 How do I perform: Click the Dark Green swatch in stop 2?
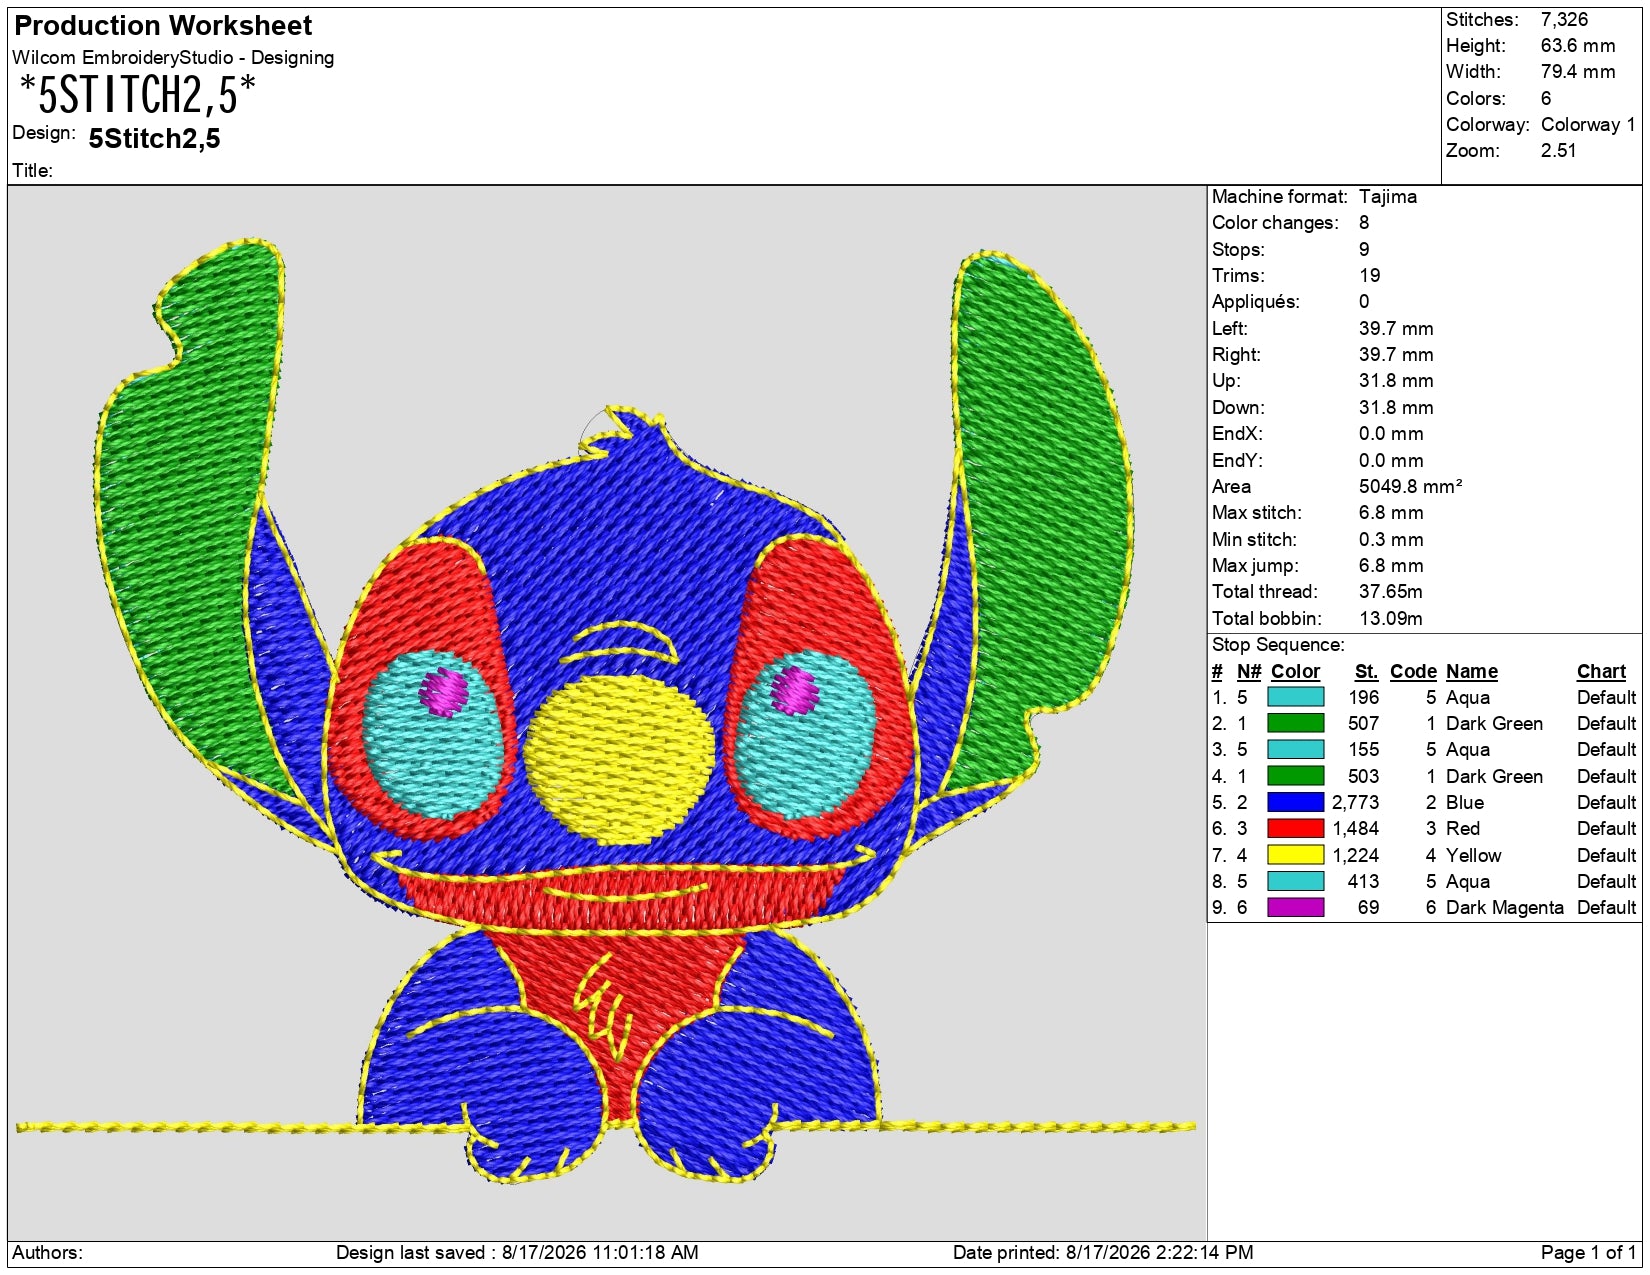pos(1295,723)
